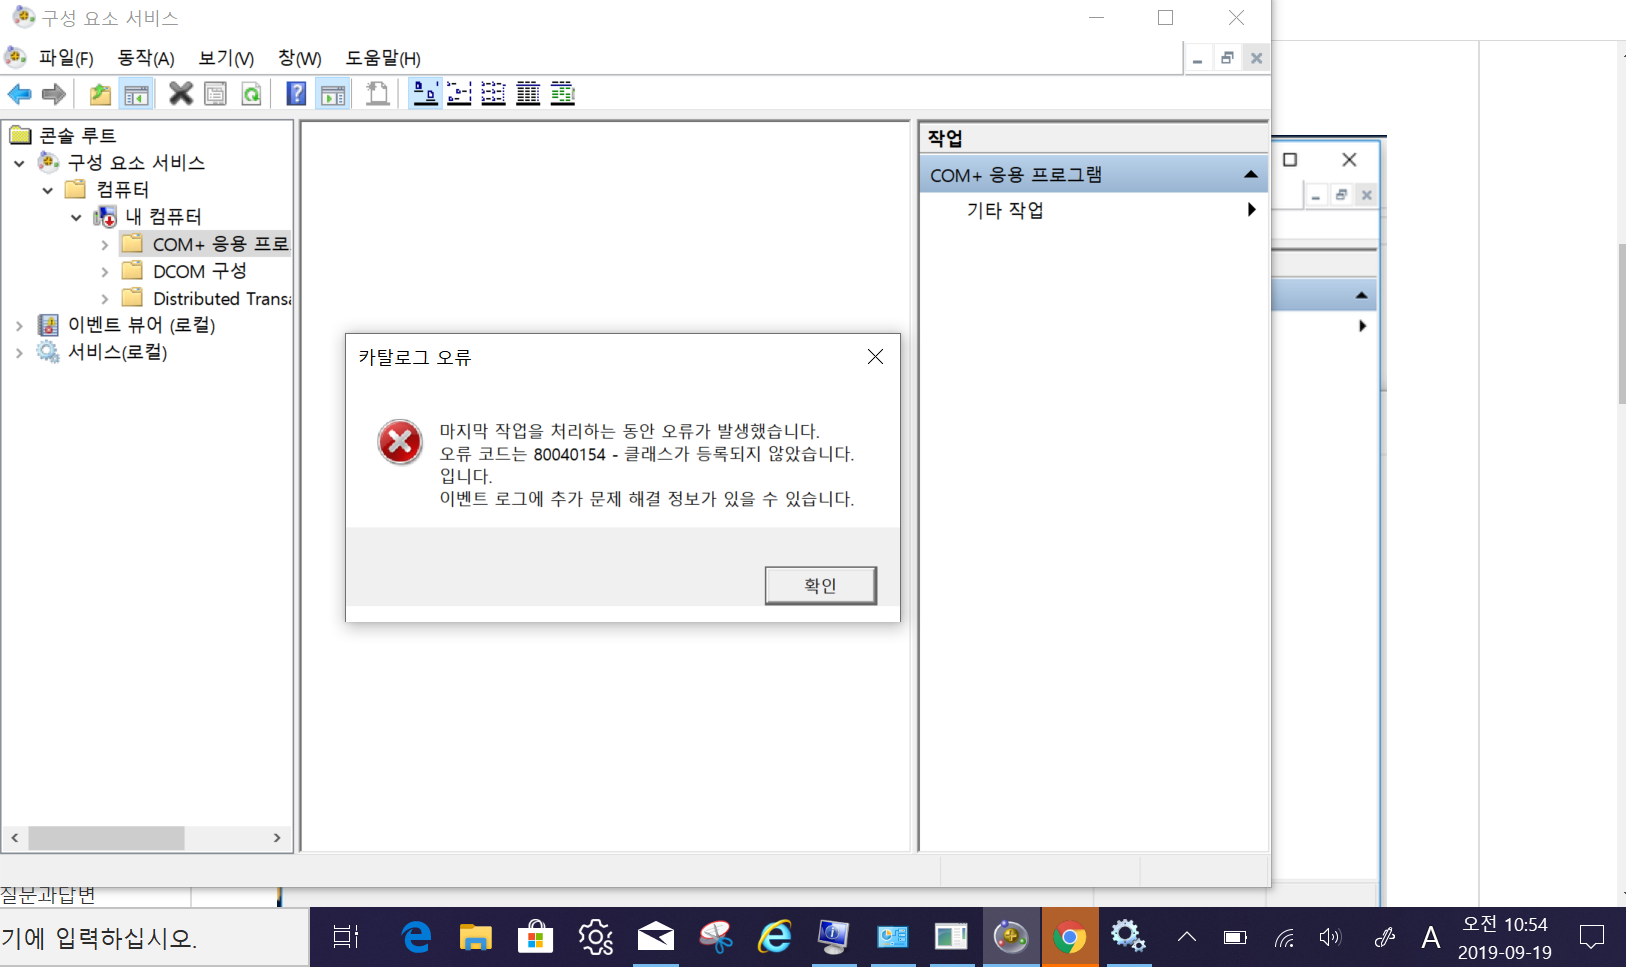Close the 카탈로그 오류 dialog
The width and height of the screenshot is (1626, 967).
[875, 357]
